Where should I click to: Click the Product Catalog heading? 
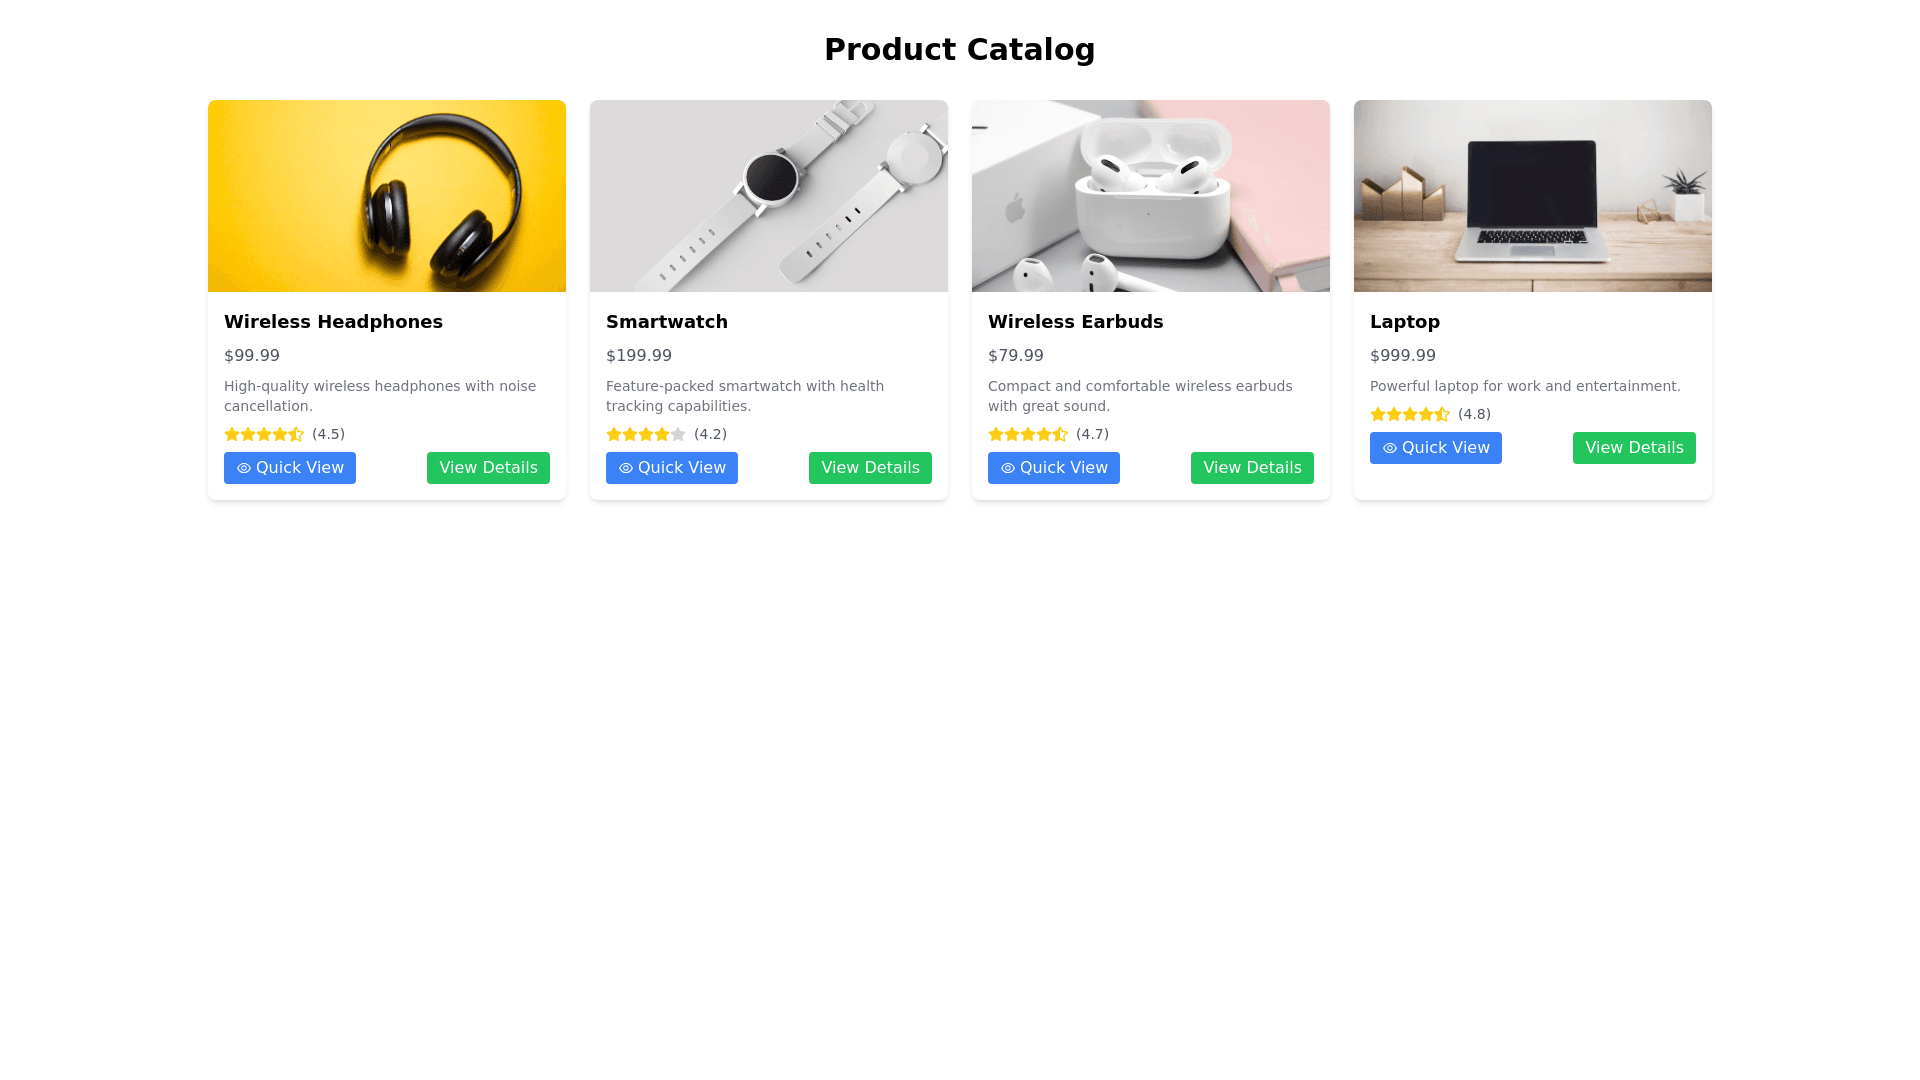959,50
